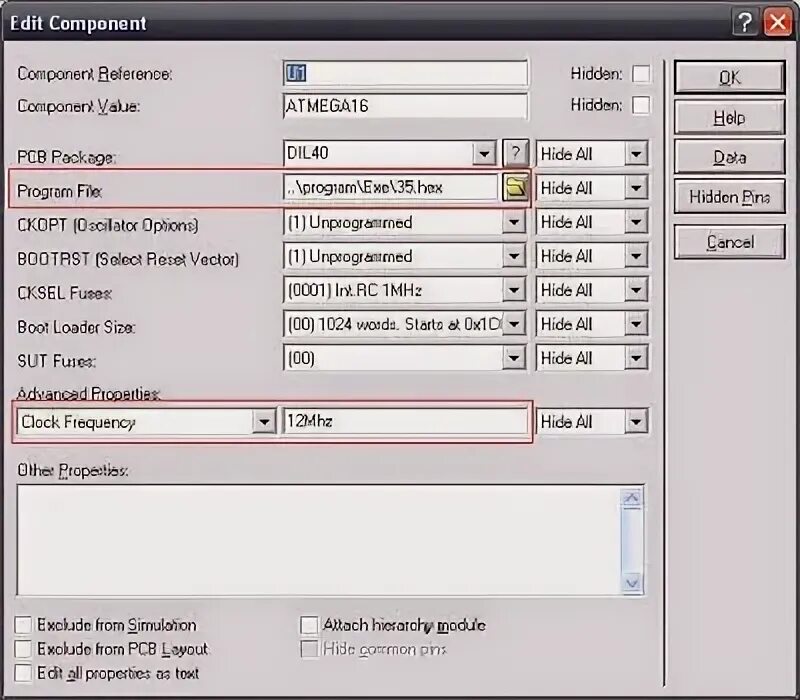Open Hide All dropdown for Clock Frequency

[636, 421]
